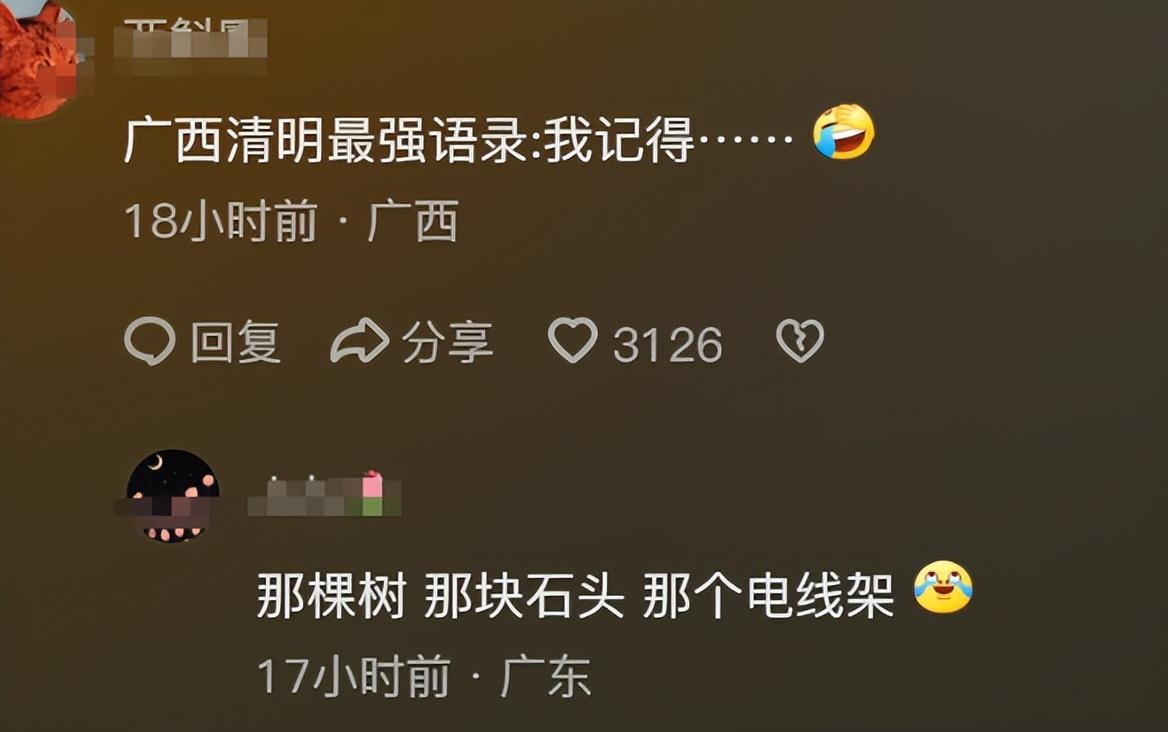
Task: Click the laughing-crying emoji in first comment
Action: tap(843, 133)
